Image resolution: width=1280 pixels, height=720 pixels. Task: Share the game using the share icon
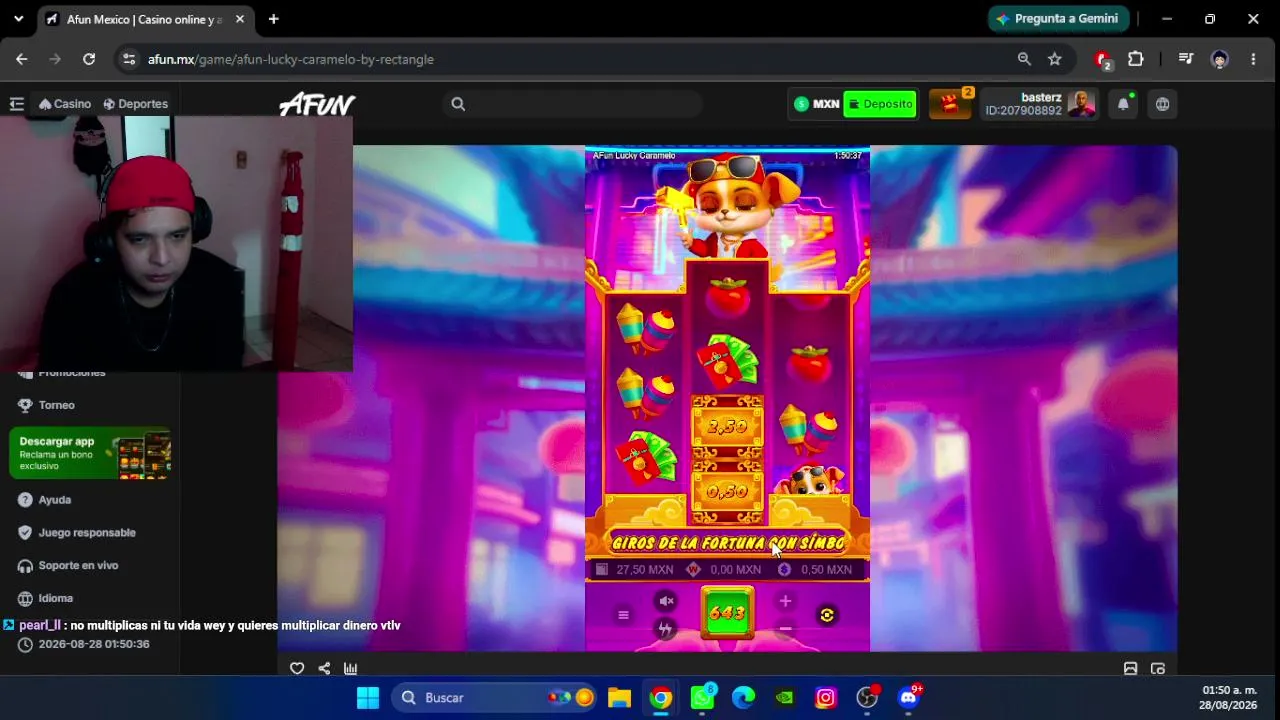324,669
